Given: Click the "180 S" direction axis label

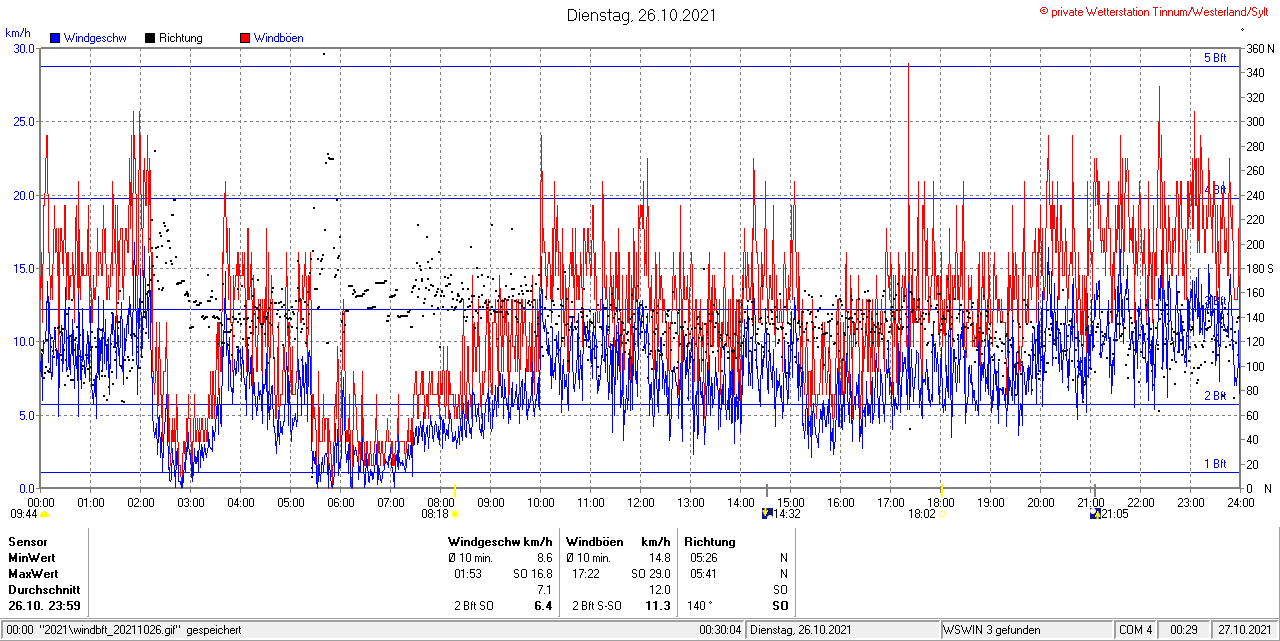Looking at the screenshot, I should [x=1259, y=268].
